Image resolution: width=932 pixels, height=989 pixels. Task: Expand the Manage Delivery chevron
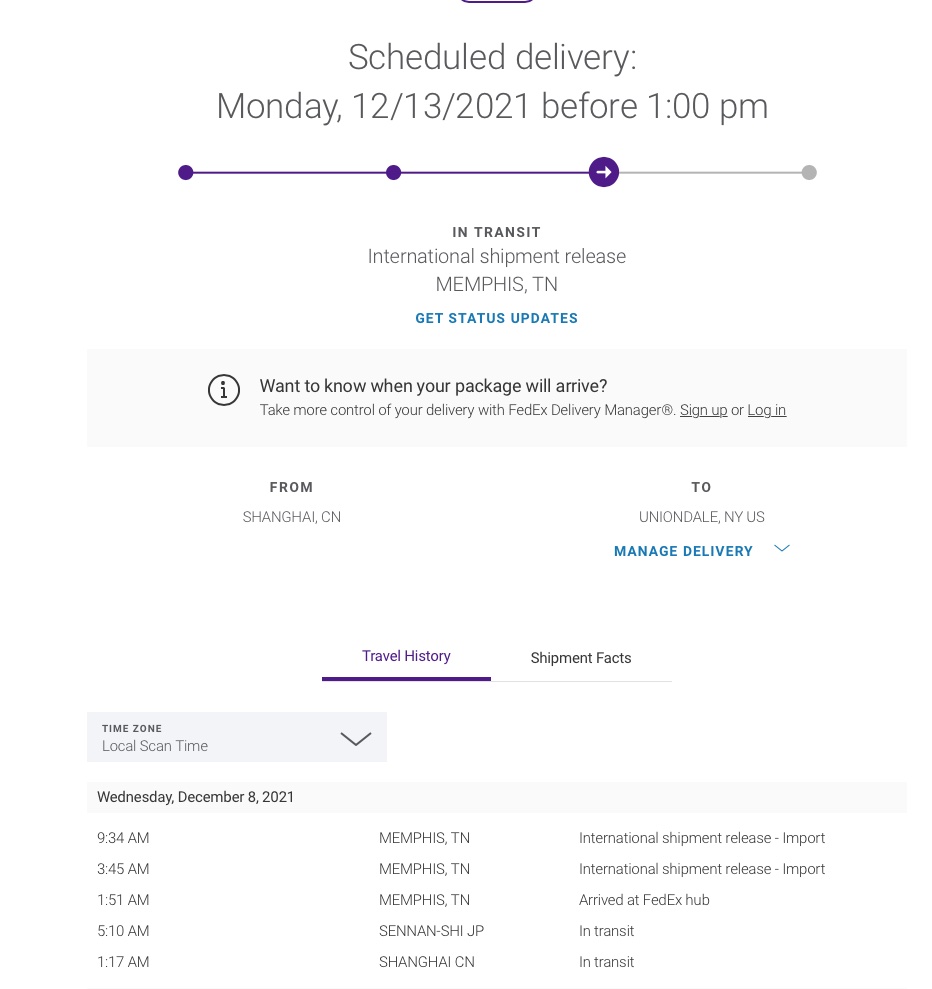(782, 548)
